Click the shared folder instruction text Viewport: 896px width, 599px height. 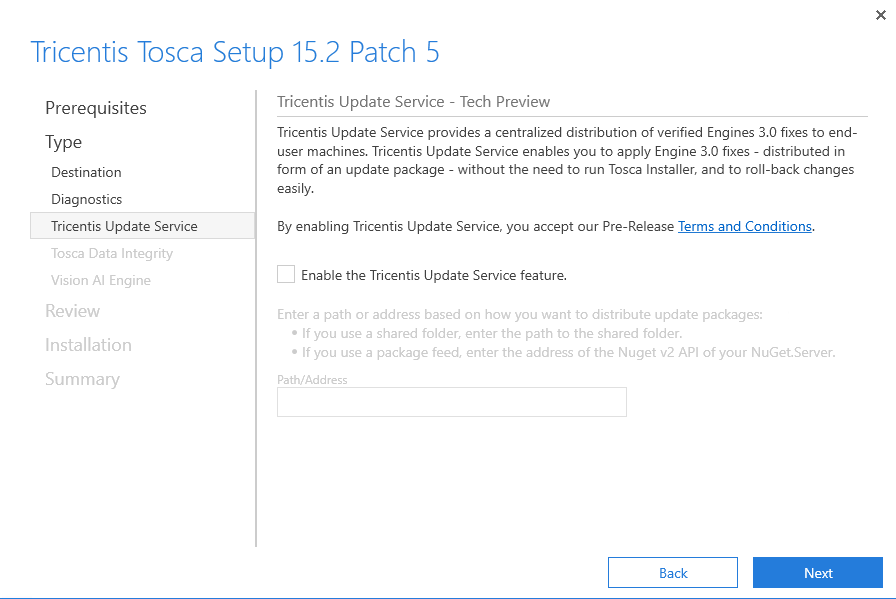[492, 333]
